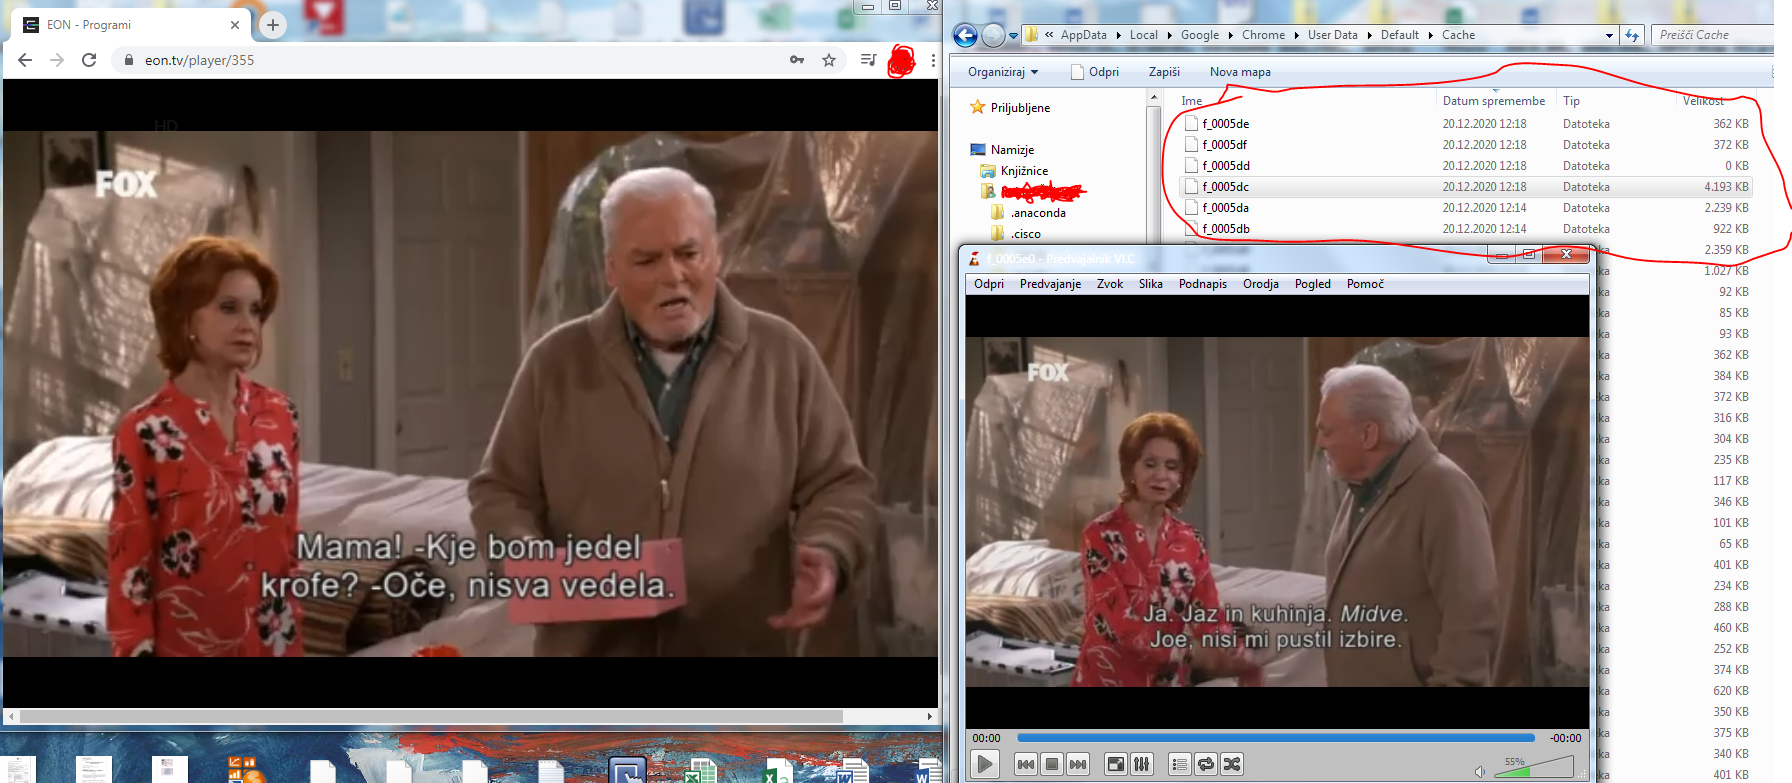The image size is (1792, 783).
Task: Open Chrome three-dot menu
Action: pyautogui.click(x=933, y=60)
